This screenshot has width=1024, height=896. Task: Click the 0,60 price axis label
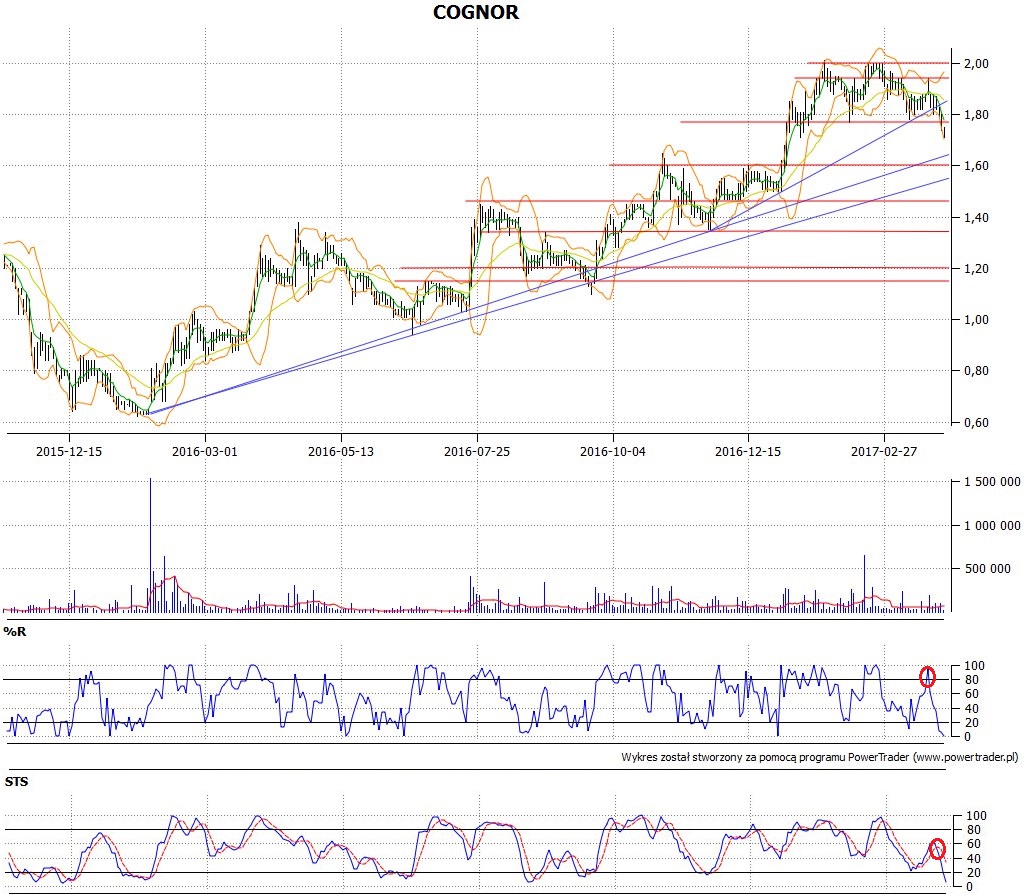[976, 423]
